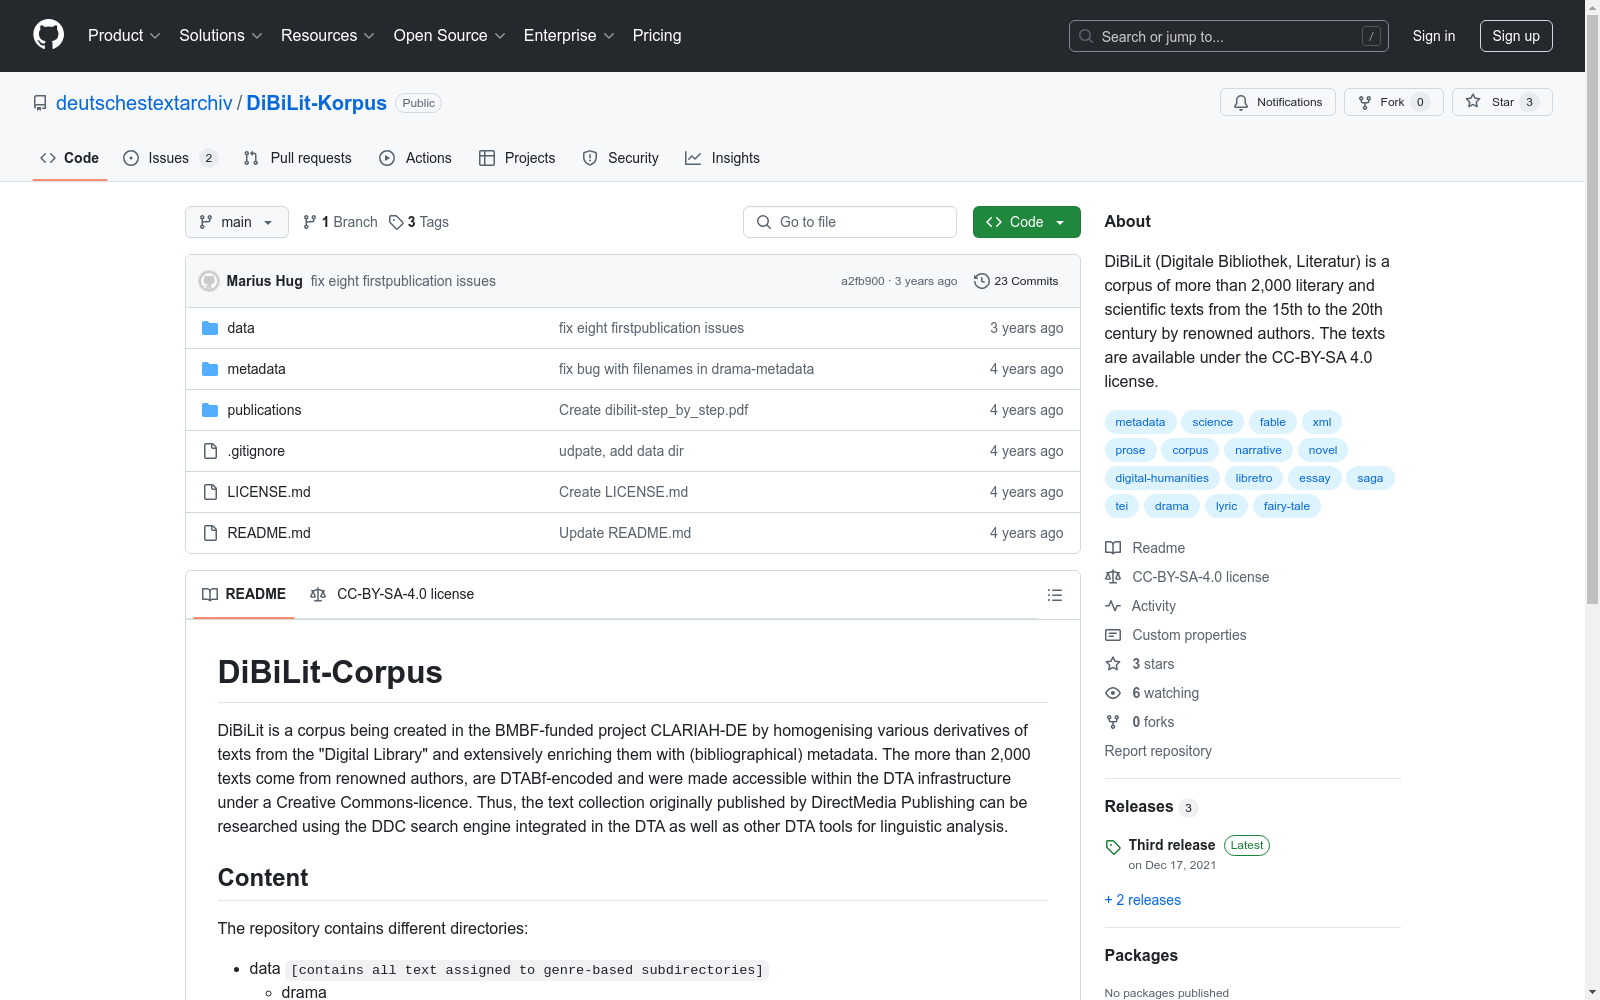
Task: Select the CC-BY-SA-4.0 license README tab
Action: [392, 594]
